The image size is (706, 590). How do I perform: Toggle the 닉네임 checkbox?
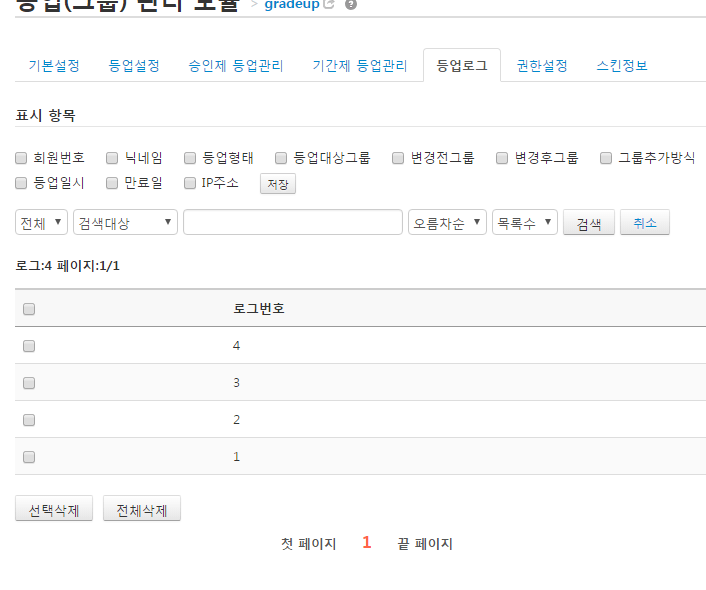click(x=112, y=158)
